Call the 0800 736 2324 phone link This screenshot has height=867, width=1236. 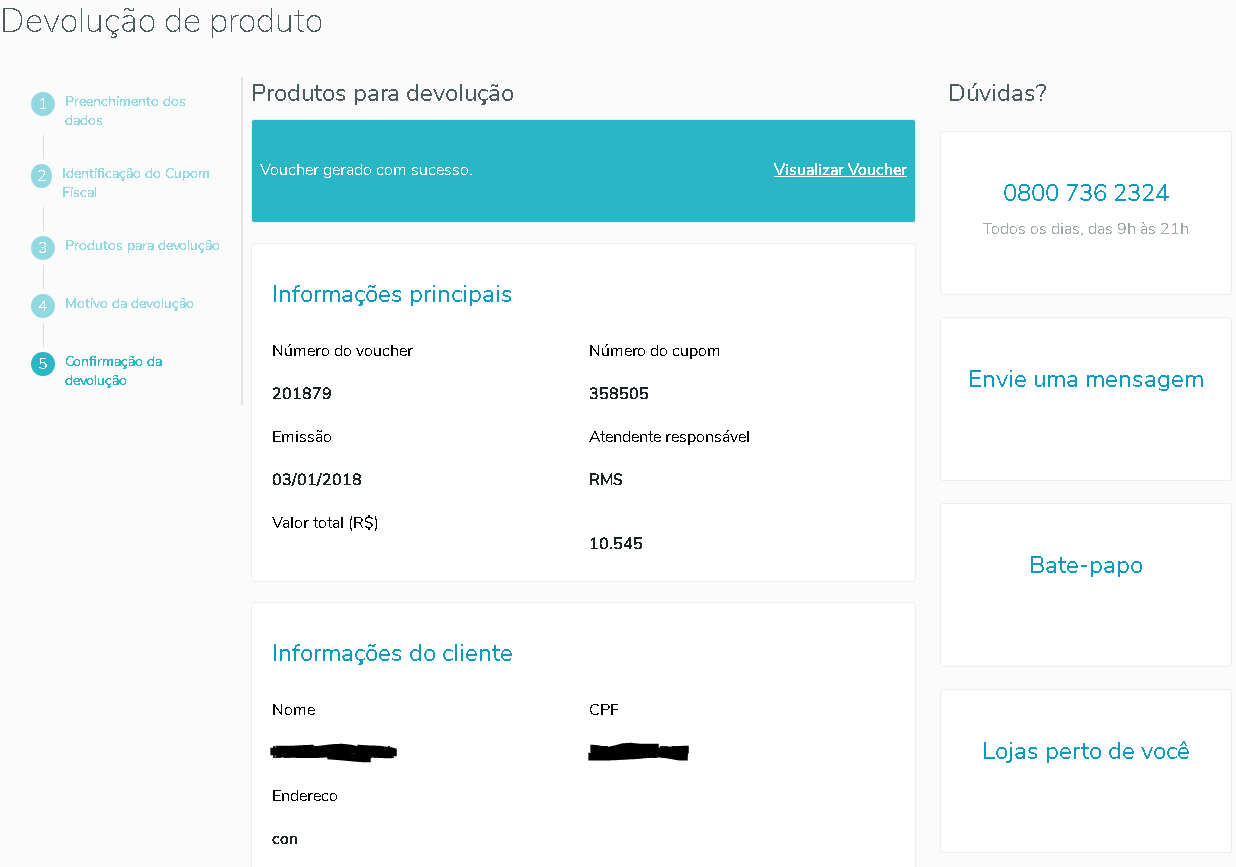tap(1085, 193)
